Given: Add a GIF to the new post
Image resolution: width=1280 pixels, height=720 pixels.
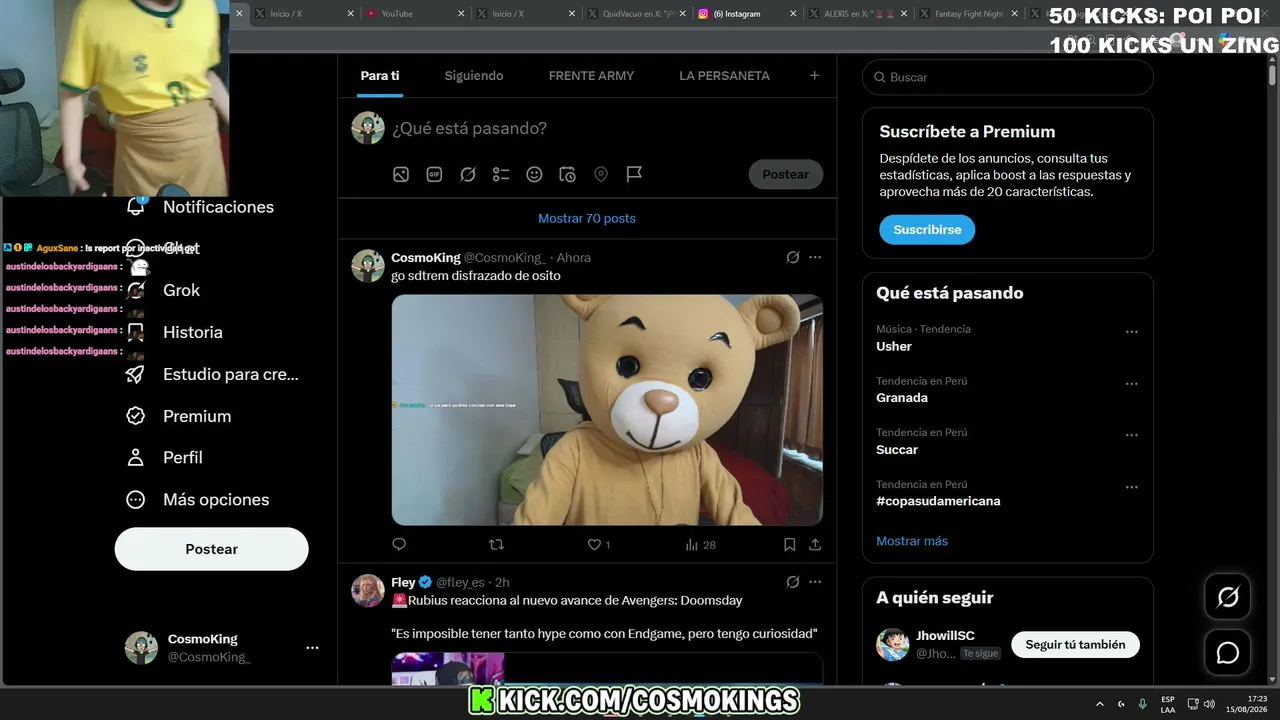Looking at the screenshot, I should [434, 174].
